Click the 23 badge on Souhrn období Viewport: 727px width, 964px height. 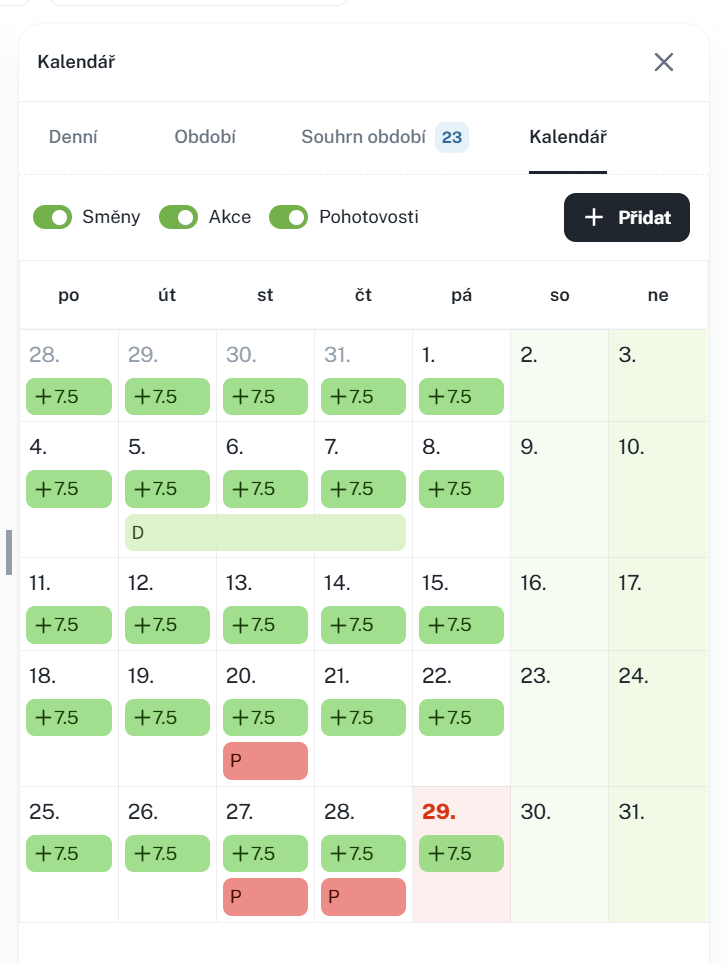tap(452, 137)
